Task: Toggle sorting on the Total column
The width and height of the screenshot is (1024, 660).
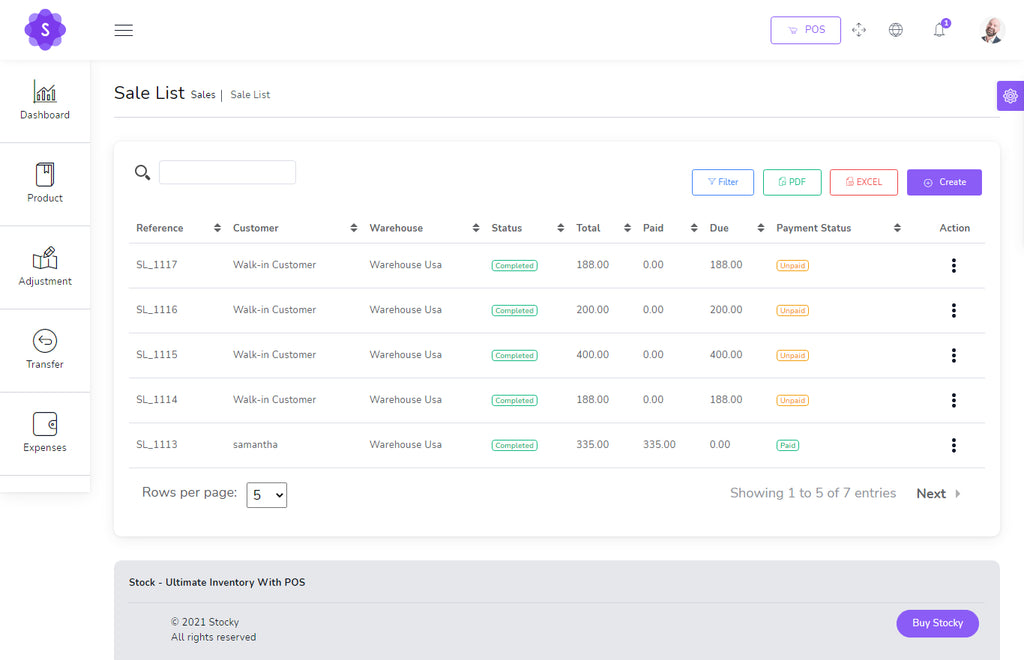Action: (627, 227)
